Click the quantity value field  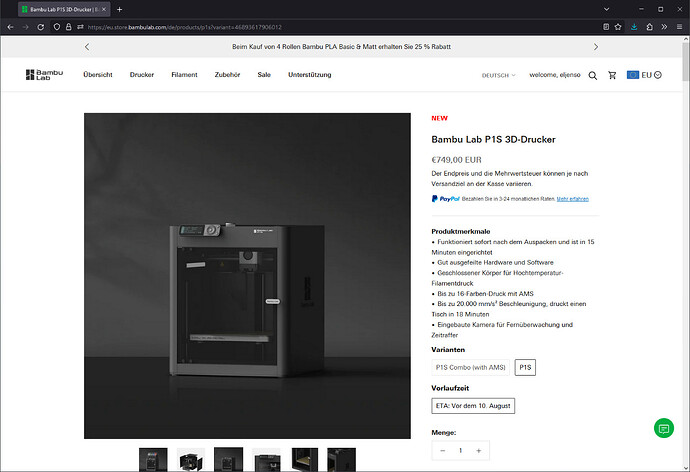(x=460, y=450)
